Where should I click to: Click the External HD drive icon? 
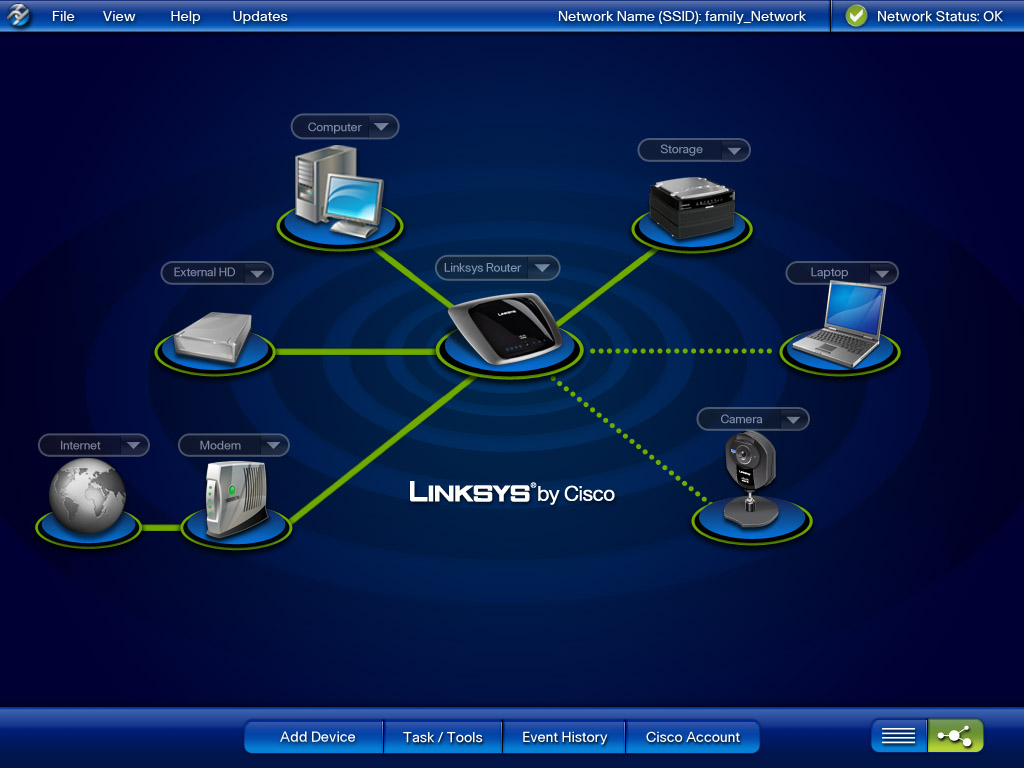coord(213,337)
